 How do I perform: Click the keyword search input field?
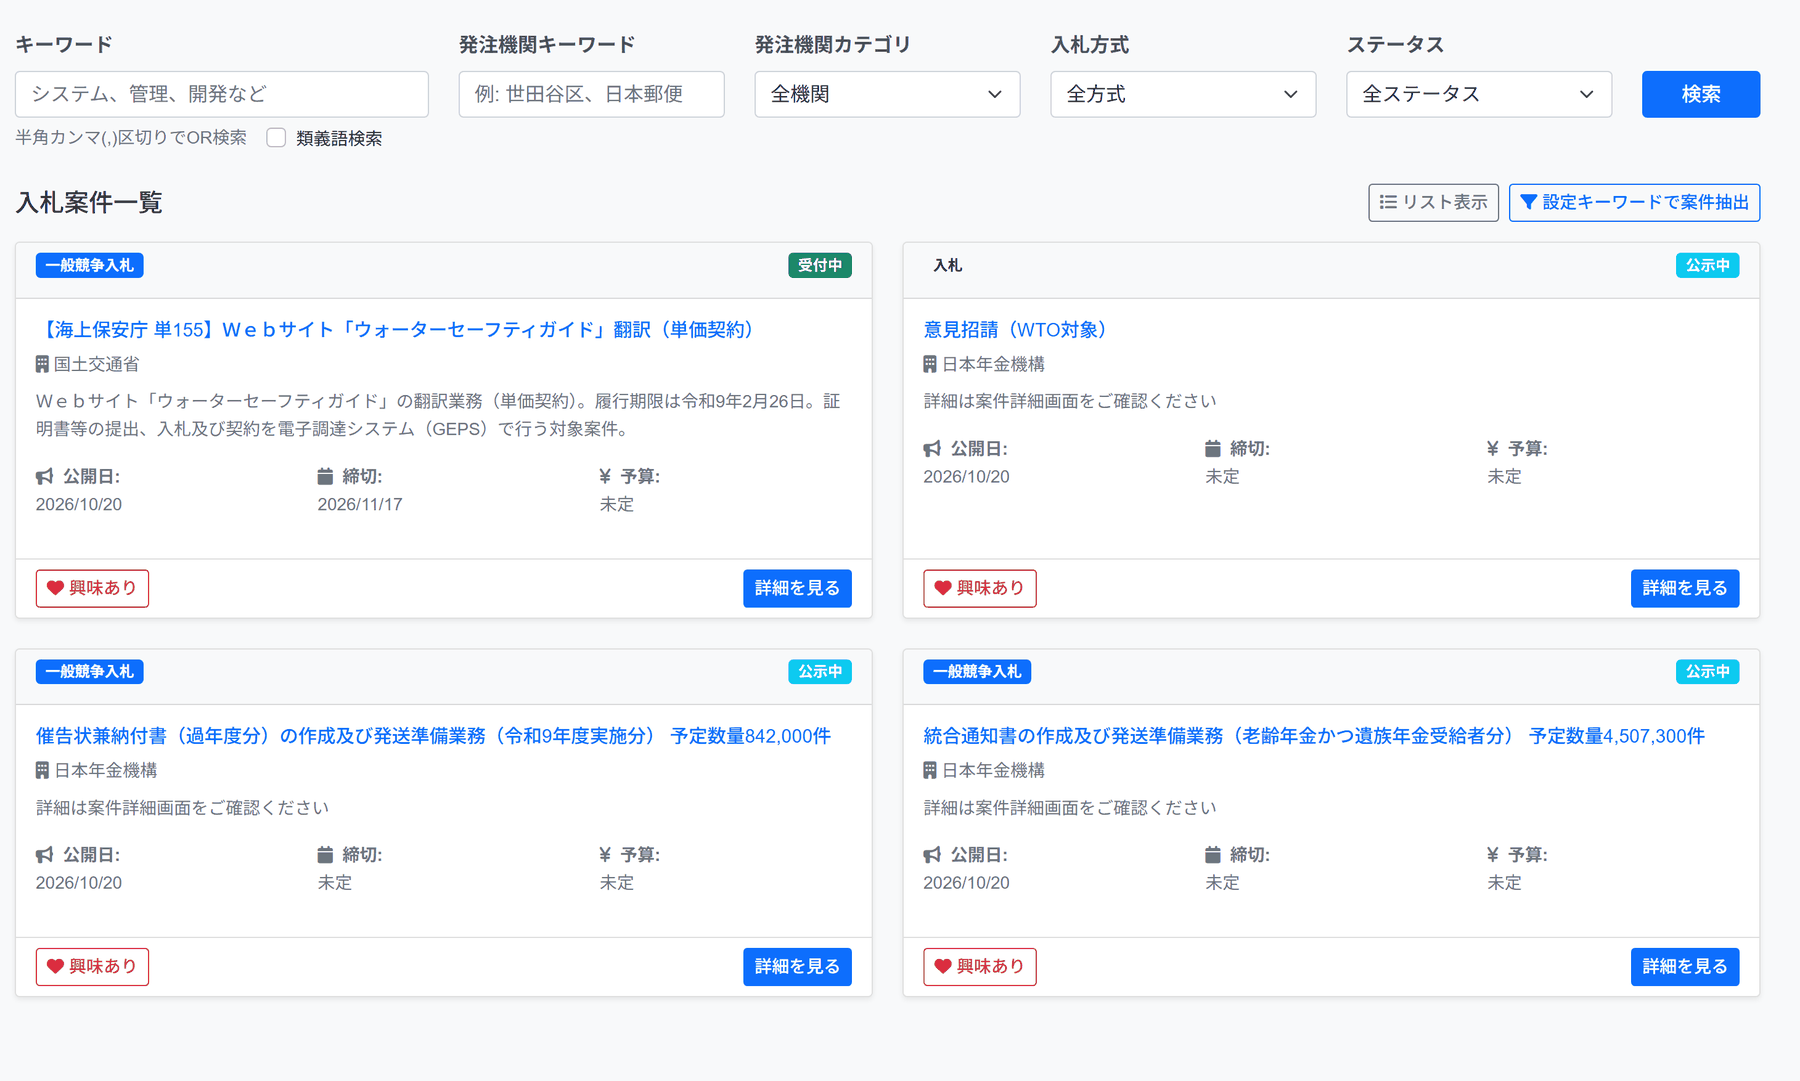[x=222, y=94]
